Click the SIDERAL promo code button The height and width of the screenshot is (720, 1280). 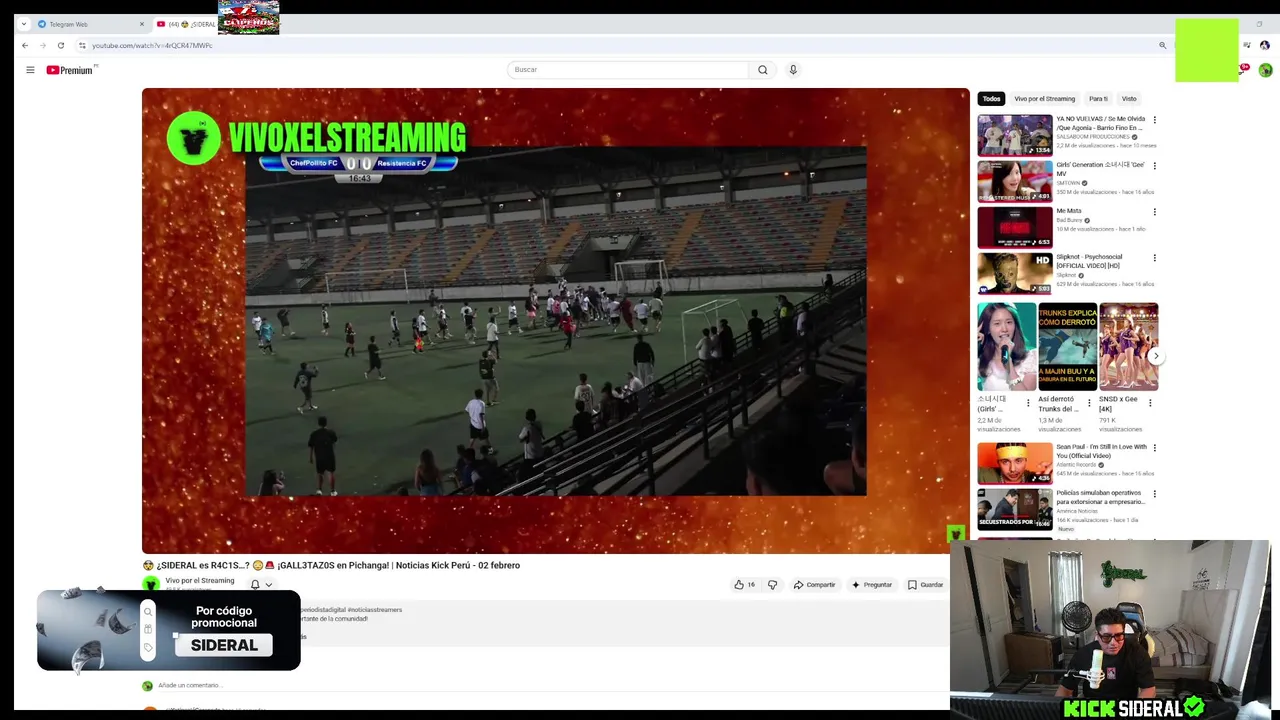[x=224, y=645]
